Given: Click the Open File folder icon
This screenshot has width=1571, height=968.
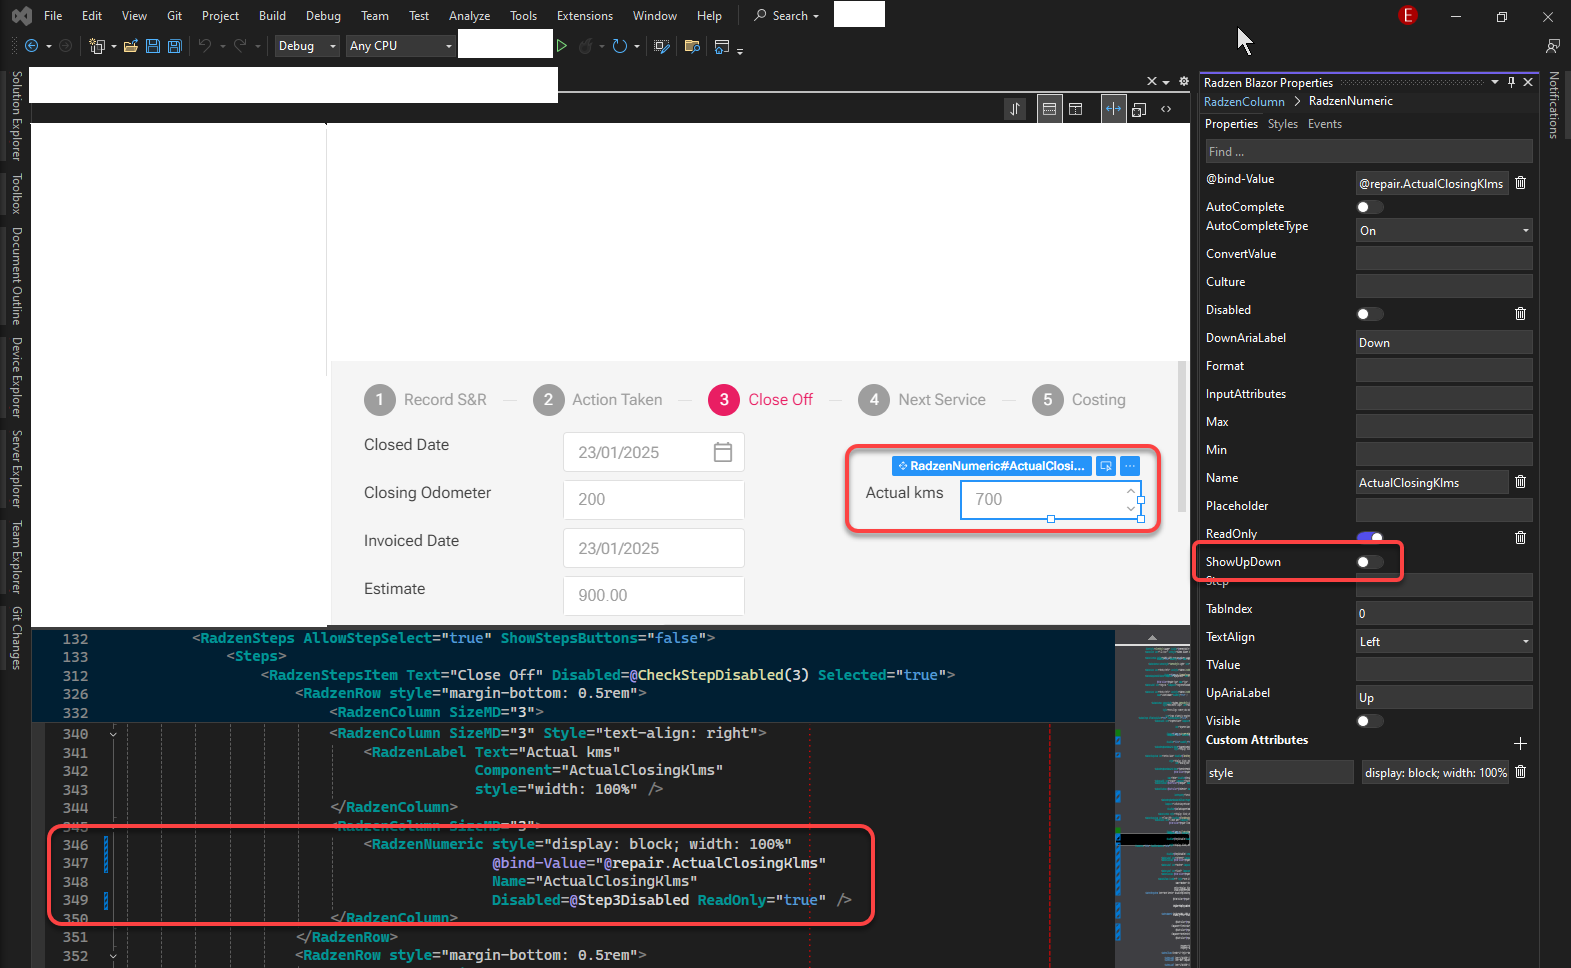Looking at the screenshot, I should click(x=131, y=46).
